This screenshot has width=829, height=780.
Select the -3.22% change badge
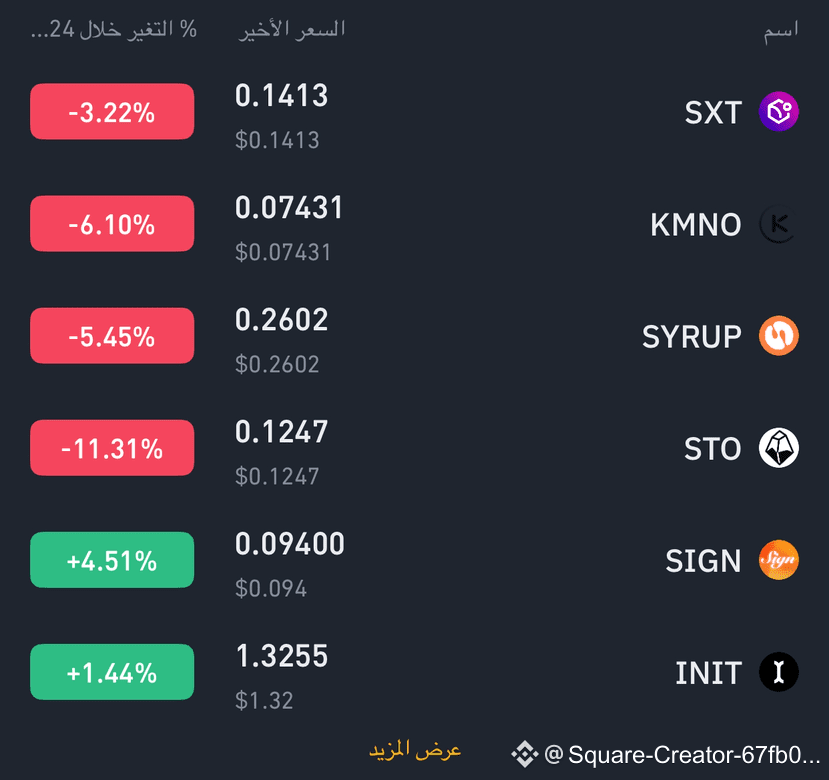tap(112, 112)
